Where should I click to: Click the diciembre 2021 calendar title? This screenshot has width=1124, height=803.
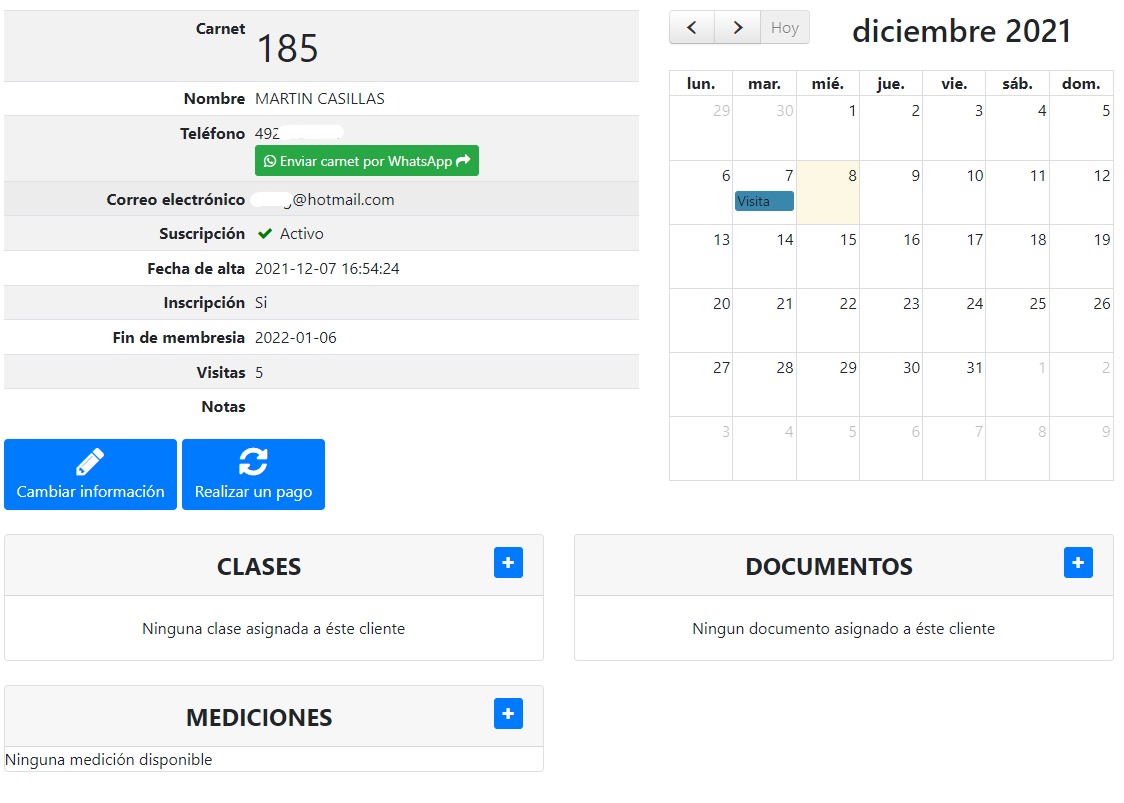point(961,31)
